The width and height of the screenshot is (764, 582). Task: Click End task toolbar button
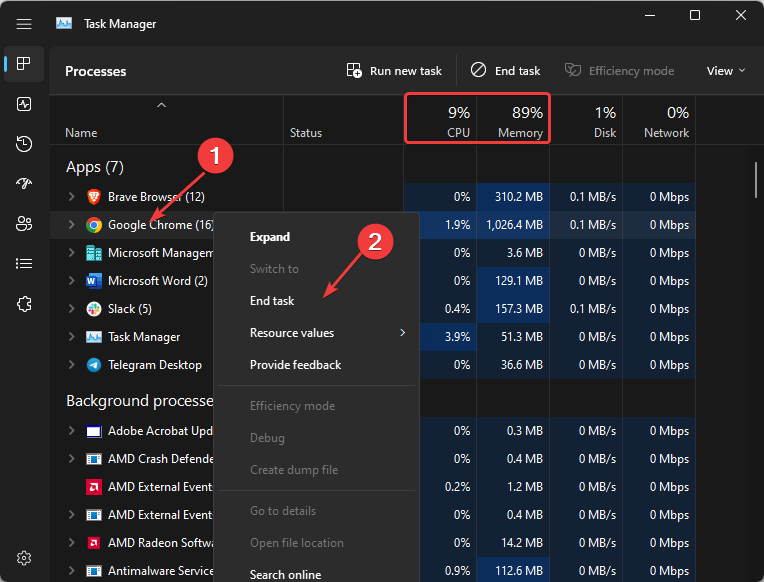(505, 71)
